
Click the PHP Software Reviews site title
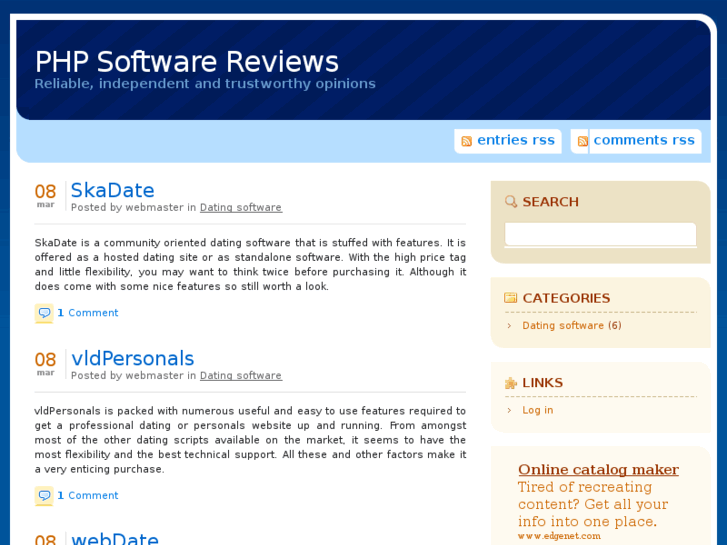click(187, 62)
